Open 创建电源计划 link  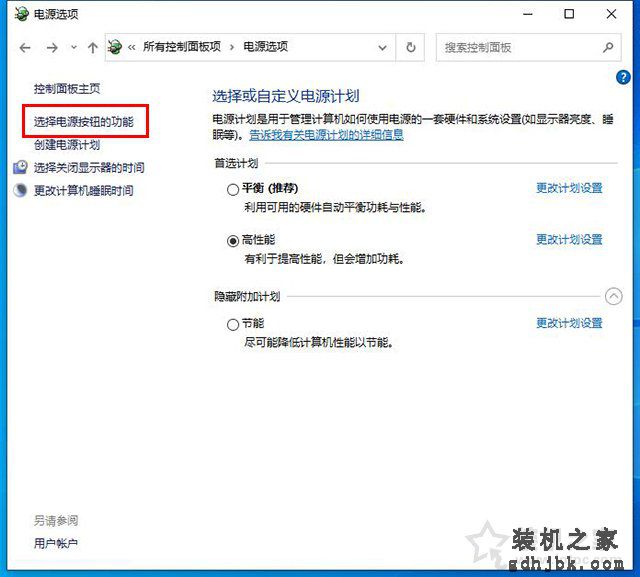[x=67, y=144]
